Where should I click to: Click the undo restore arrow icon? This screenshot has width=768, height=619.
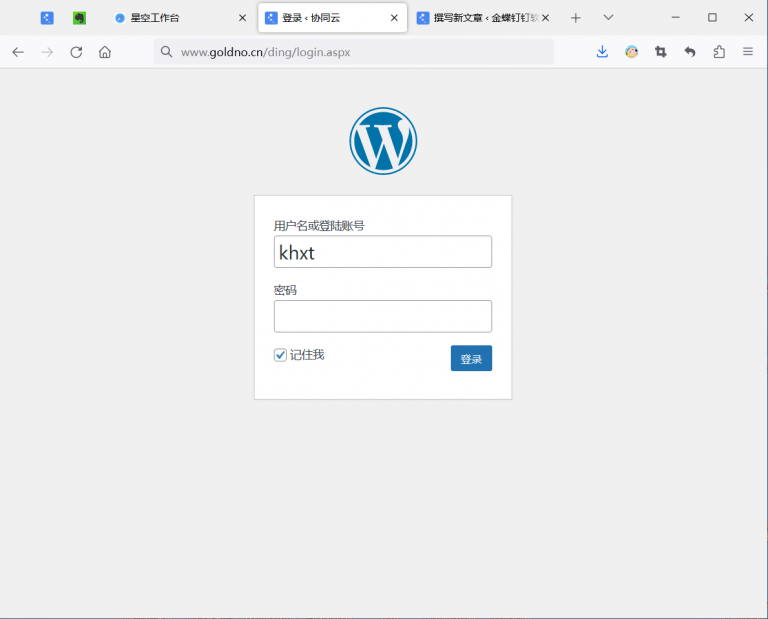(690, 52)
